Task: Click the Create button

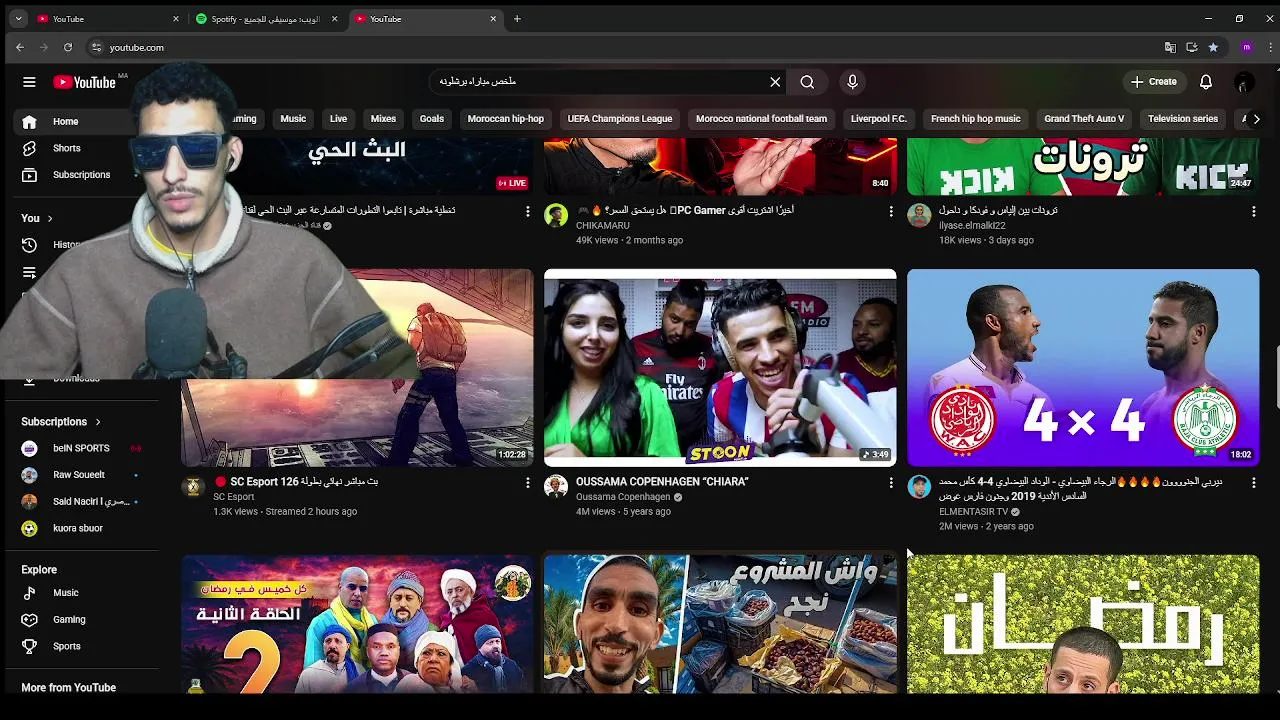Action: (1153, 82)
